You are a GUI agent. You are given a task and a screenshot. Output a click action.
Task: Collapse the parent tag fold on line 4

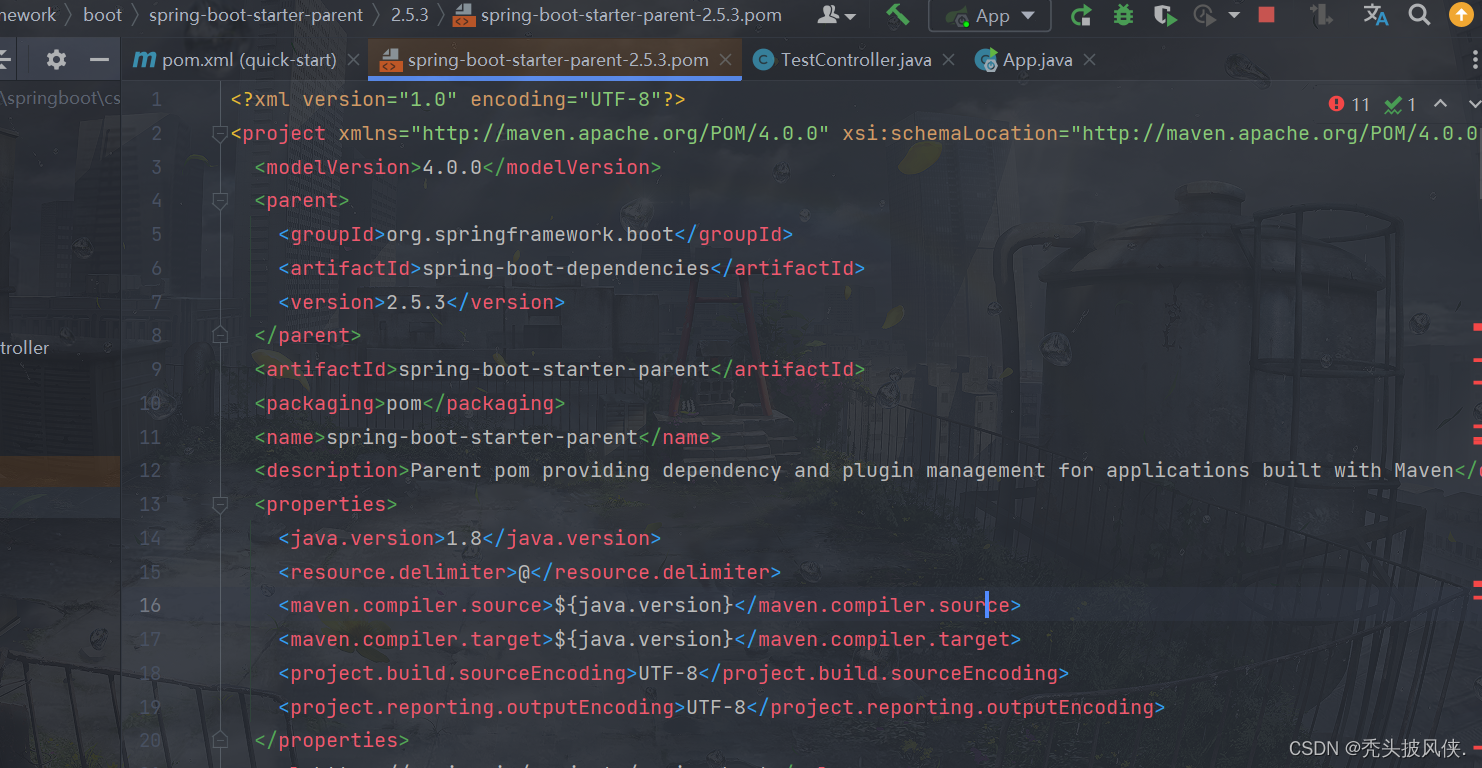click(220, 201)
